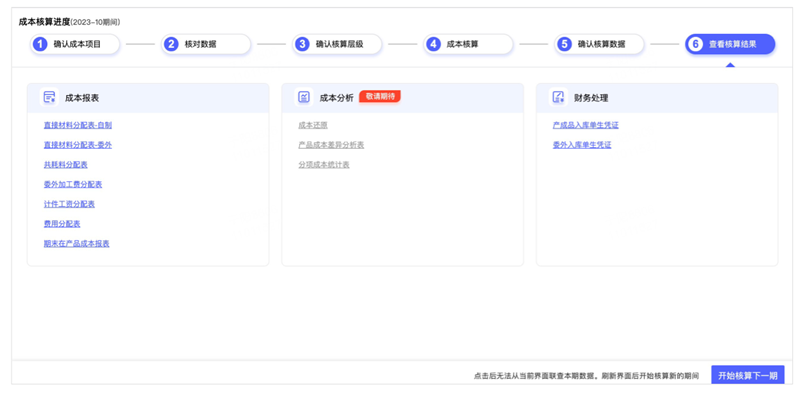Click the 分项成本统计表 link
The image size is (800, 394).
(x=324, y=164)
